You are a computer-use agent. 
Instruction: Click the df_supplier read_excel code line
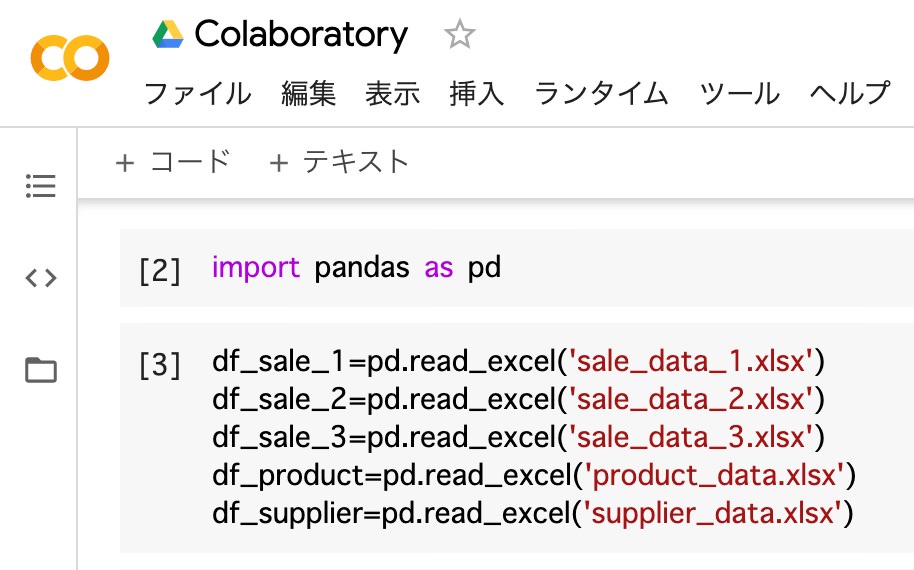[532, 514]
